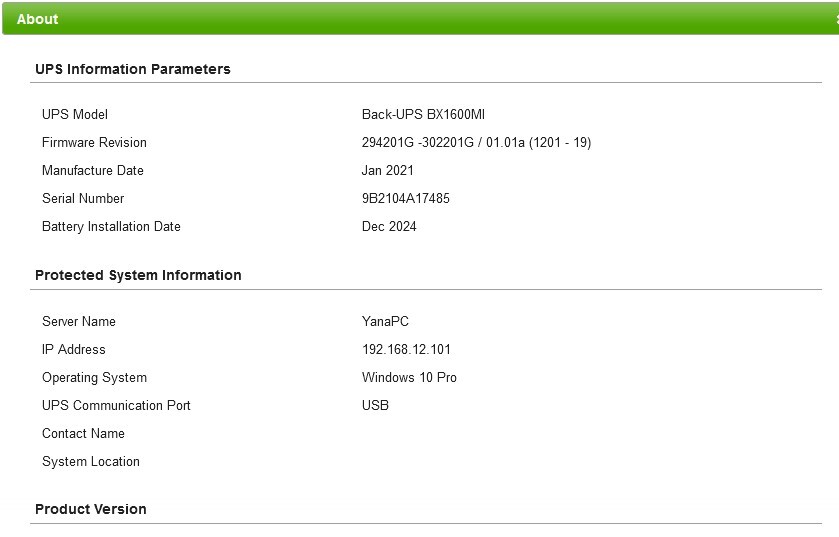Click the Firmware Revision label
This screenshot has width=839, height=537.
tap(94, 142)
